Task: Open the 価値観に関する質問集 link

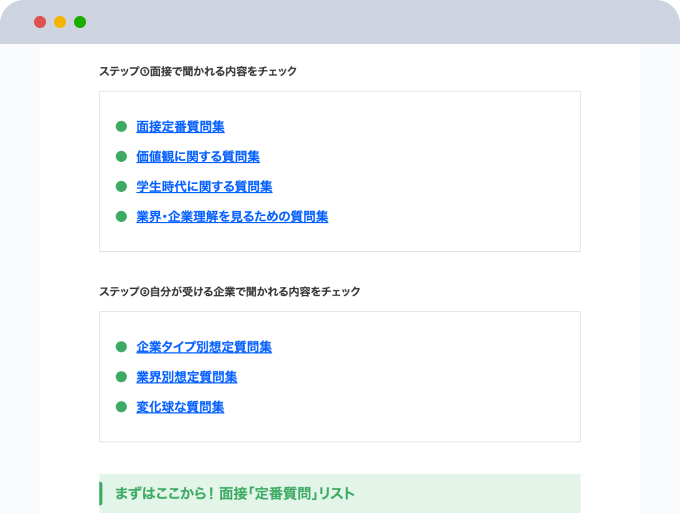Action: [198, 157]
